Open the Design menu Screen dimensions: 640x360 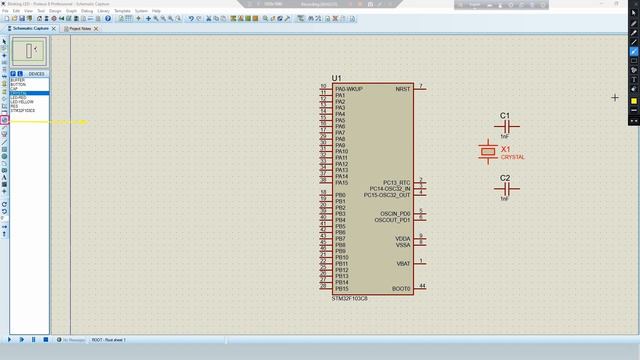[x=55, y=11]
